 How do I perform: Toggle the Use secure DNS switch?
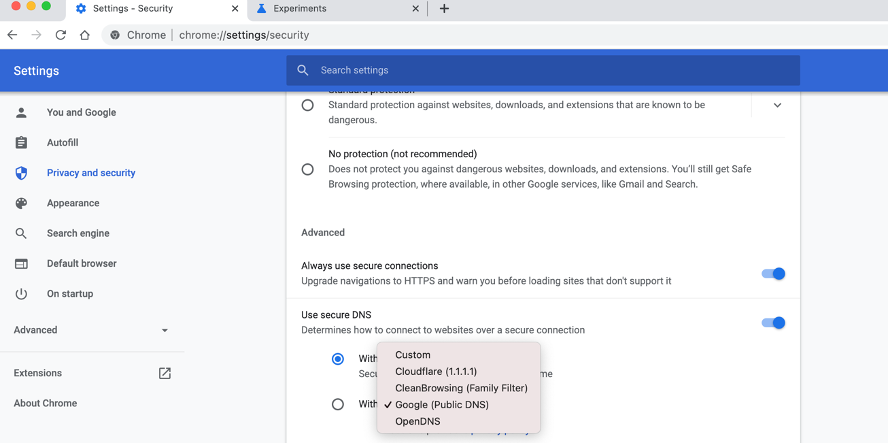tap(773, 323)
